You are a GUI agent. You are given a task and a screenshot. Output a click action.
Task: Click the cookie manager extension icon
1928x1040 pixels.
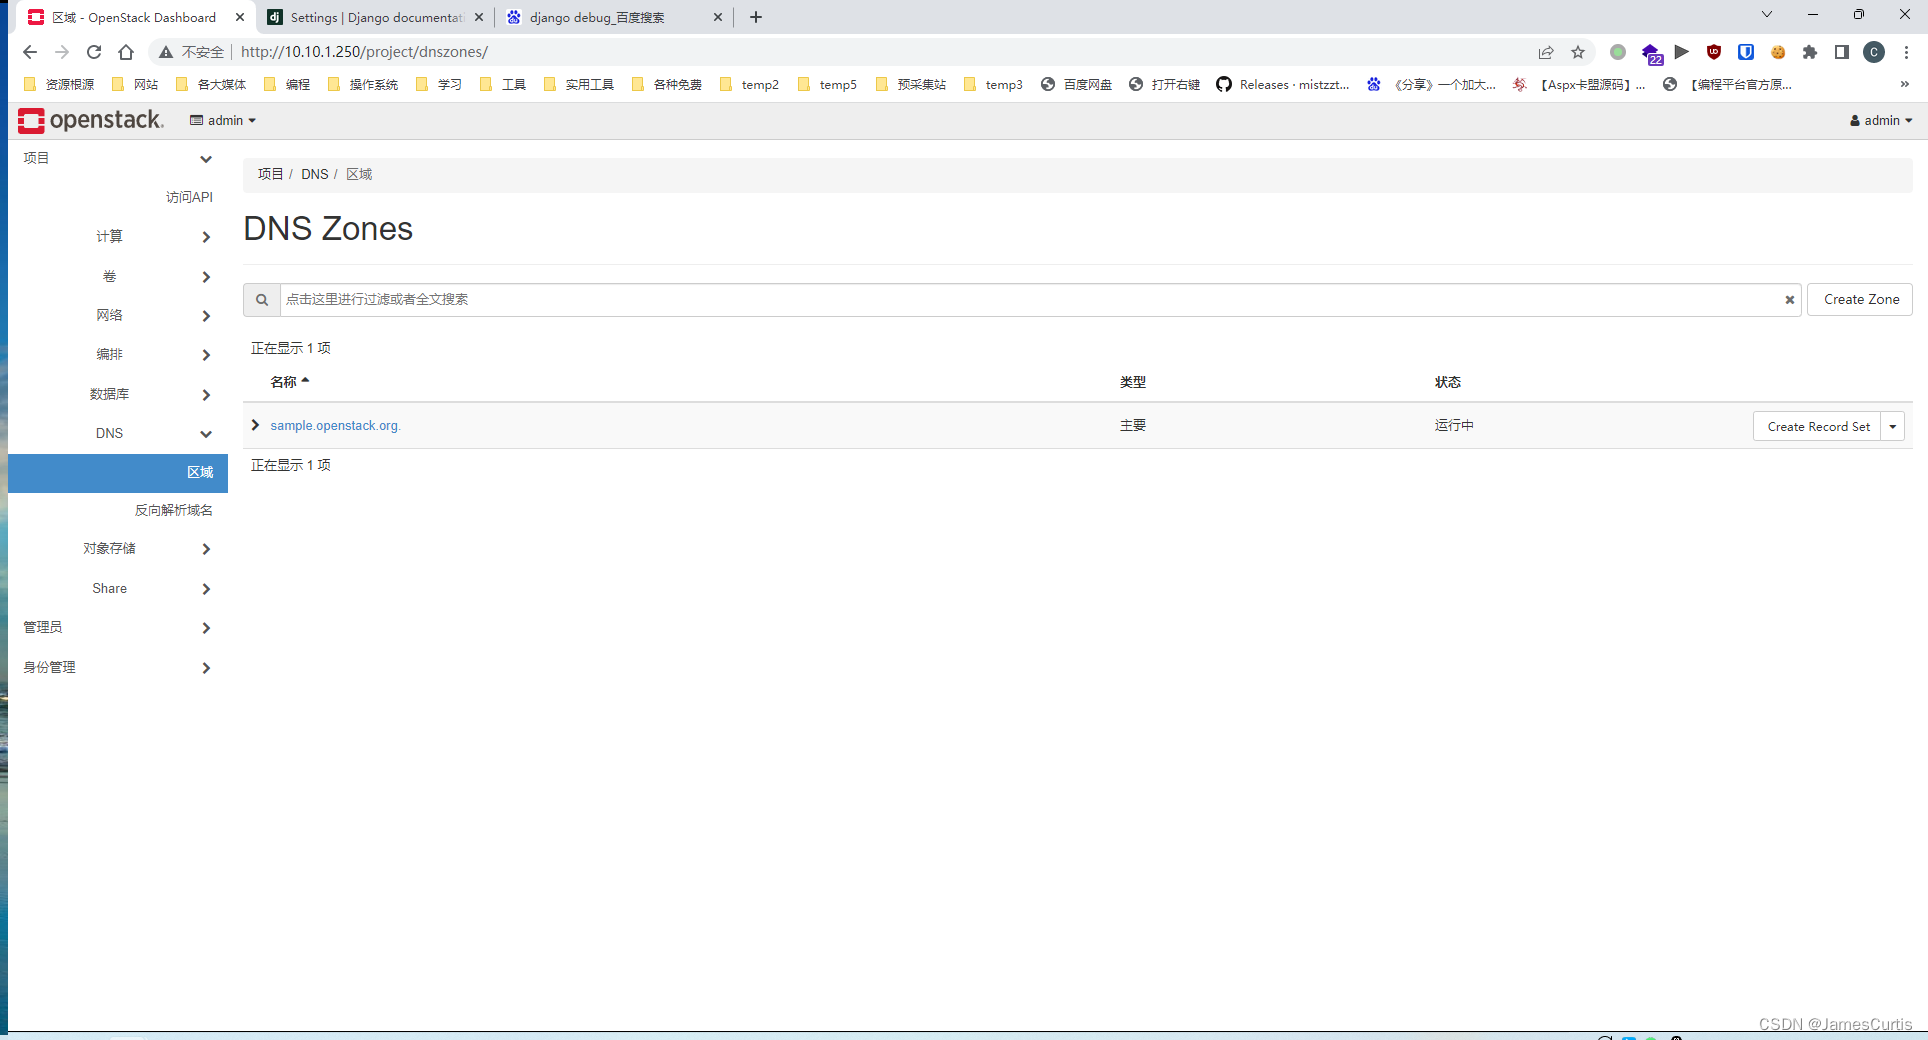pos(1778,52)
